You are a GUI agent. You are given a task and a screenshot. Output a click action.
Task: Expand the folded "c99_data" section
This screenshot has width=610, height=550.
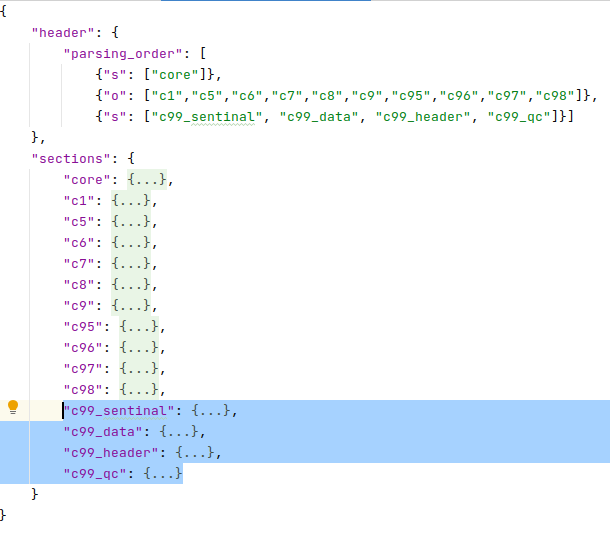(x=179, y=432)
